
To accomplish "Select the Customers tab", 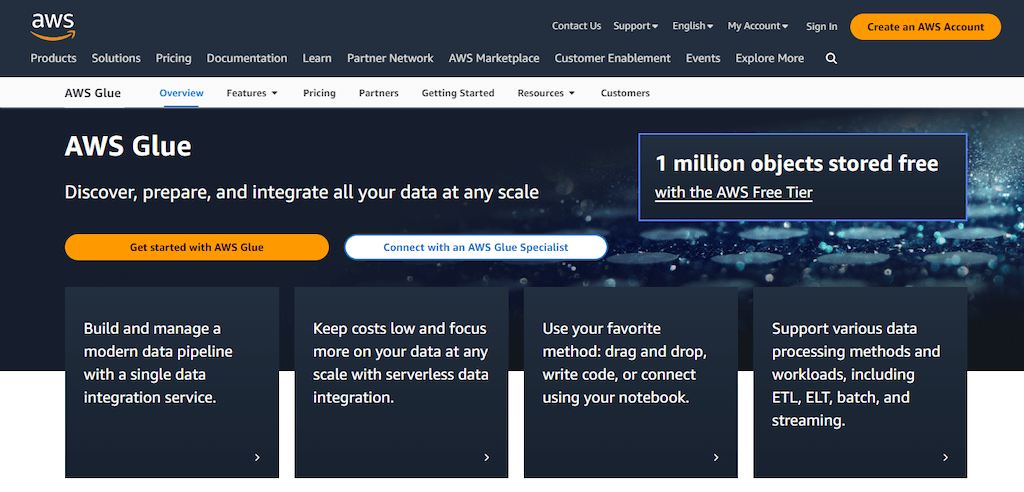I will [625, 93].
